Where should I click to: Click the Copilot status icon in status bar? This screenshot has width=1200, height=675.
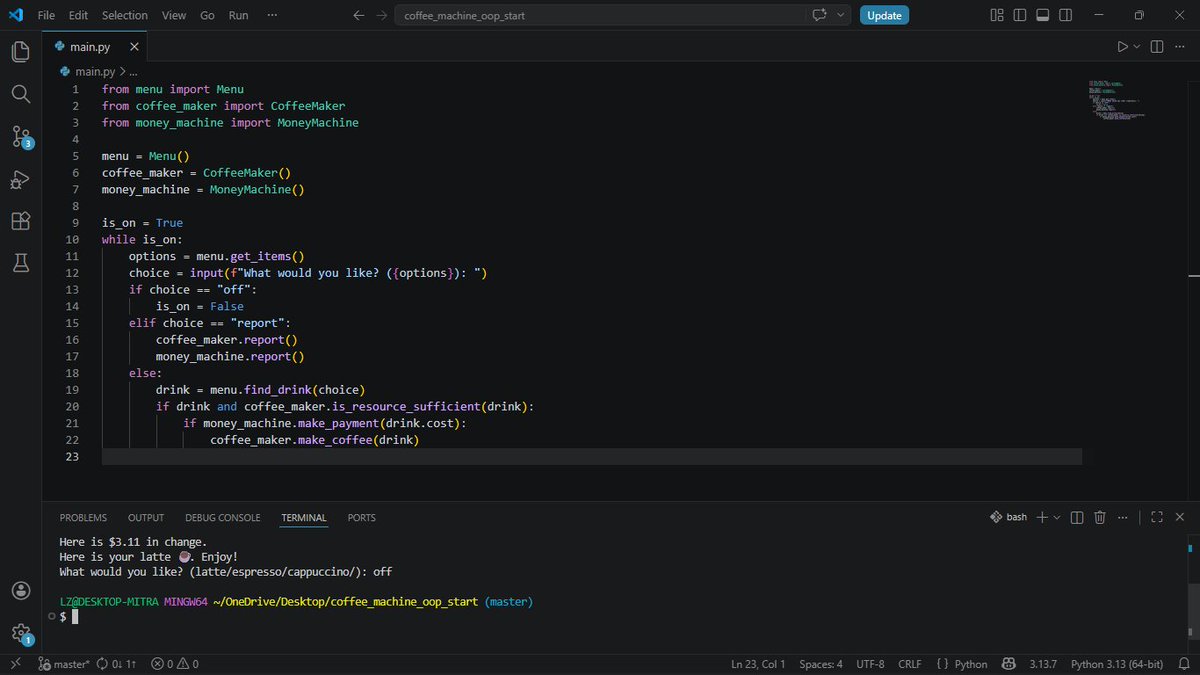(x=1010, y=664)
